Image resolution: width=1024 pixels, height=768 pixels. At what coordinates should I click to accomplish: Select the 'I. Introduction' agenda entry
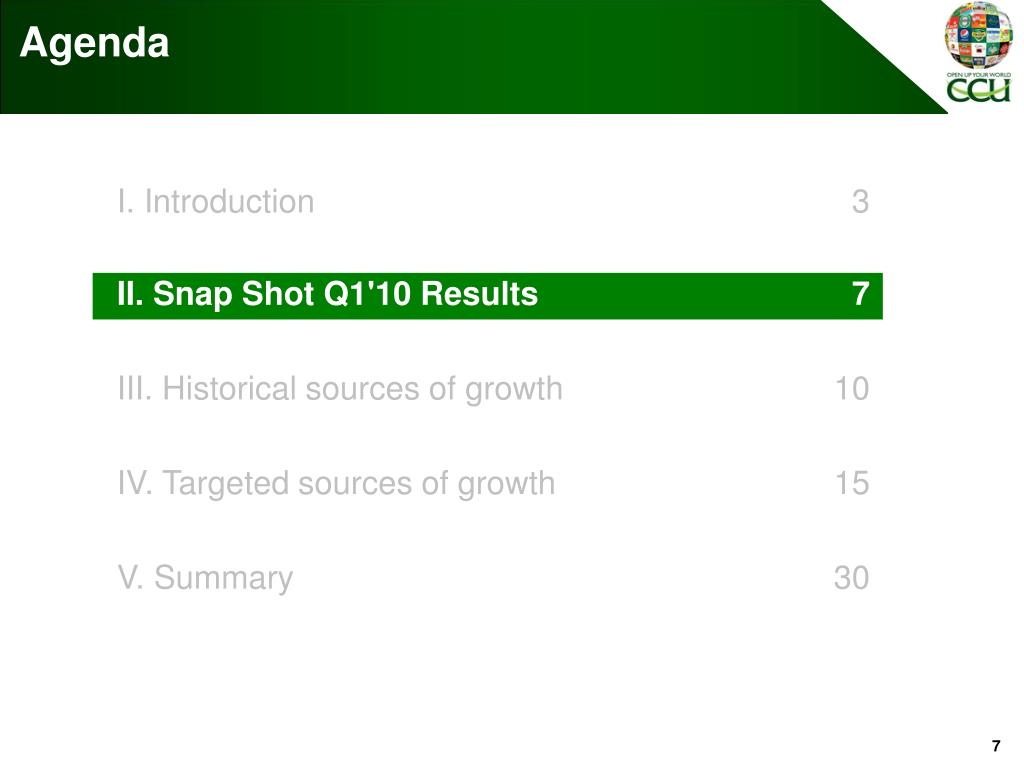click(216, 201)
